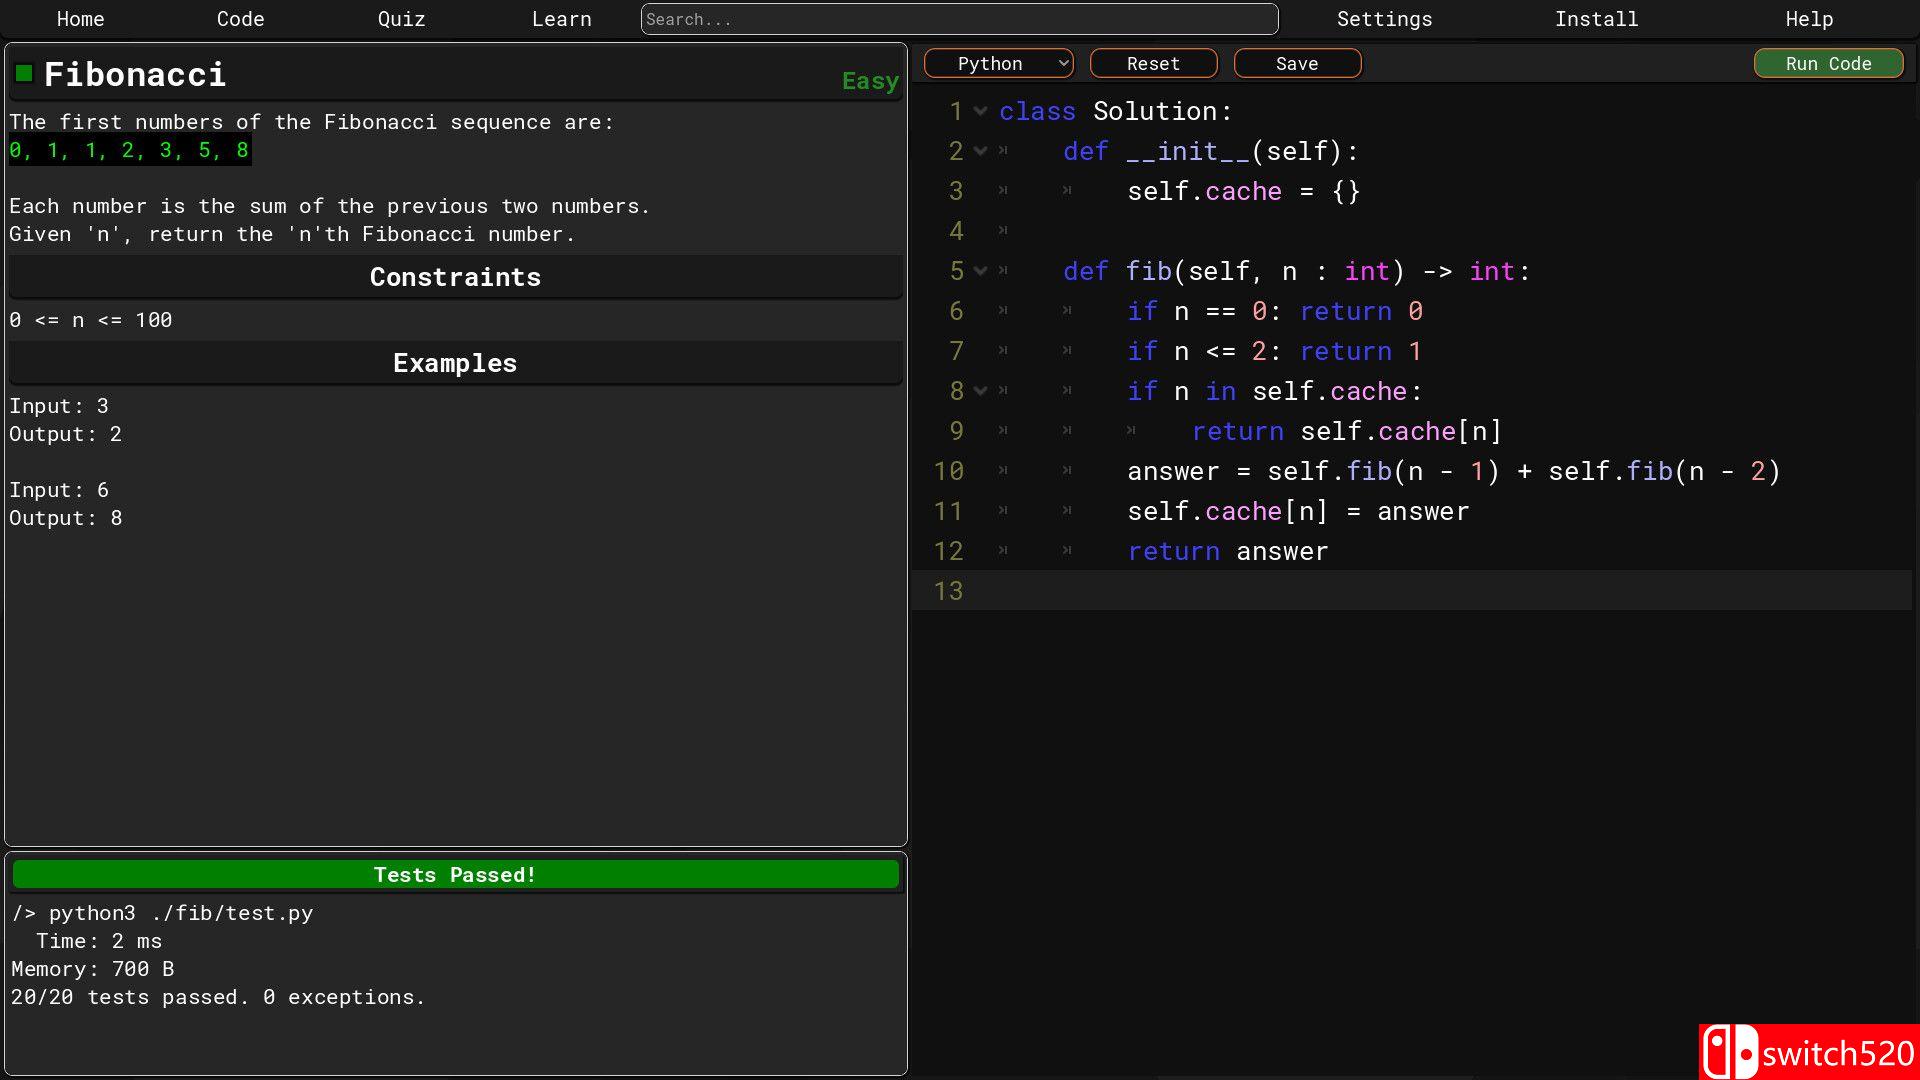The image size is (1920, 1080).
Task: Focus the Search input field
Action: (959, 19)
